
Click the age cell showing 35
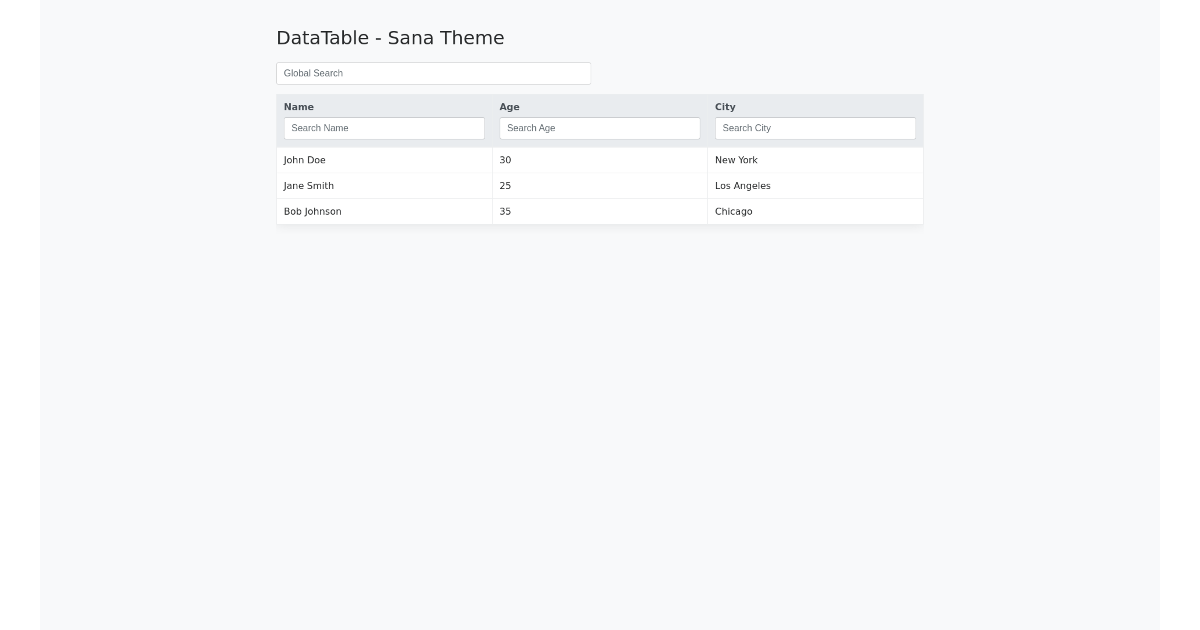tap(505, 212)
